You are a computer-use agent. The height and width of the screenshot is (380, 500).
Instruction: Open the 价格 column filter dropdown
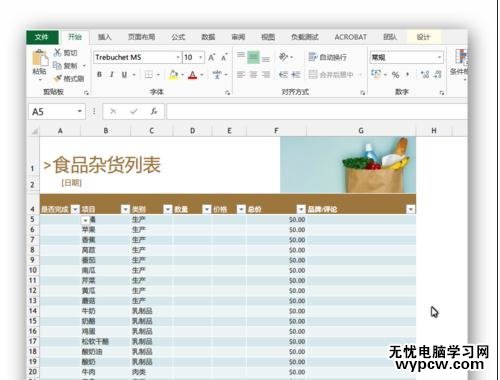pos(241,209)
